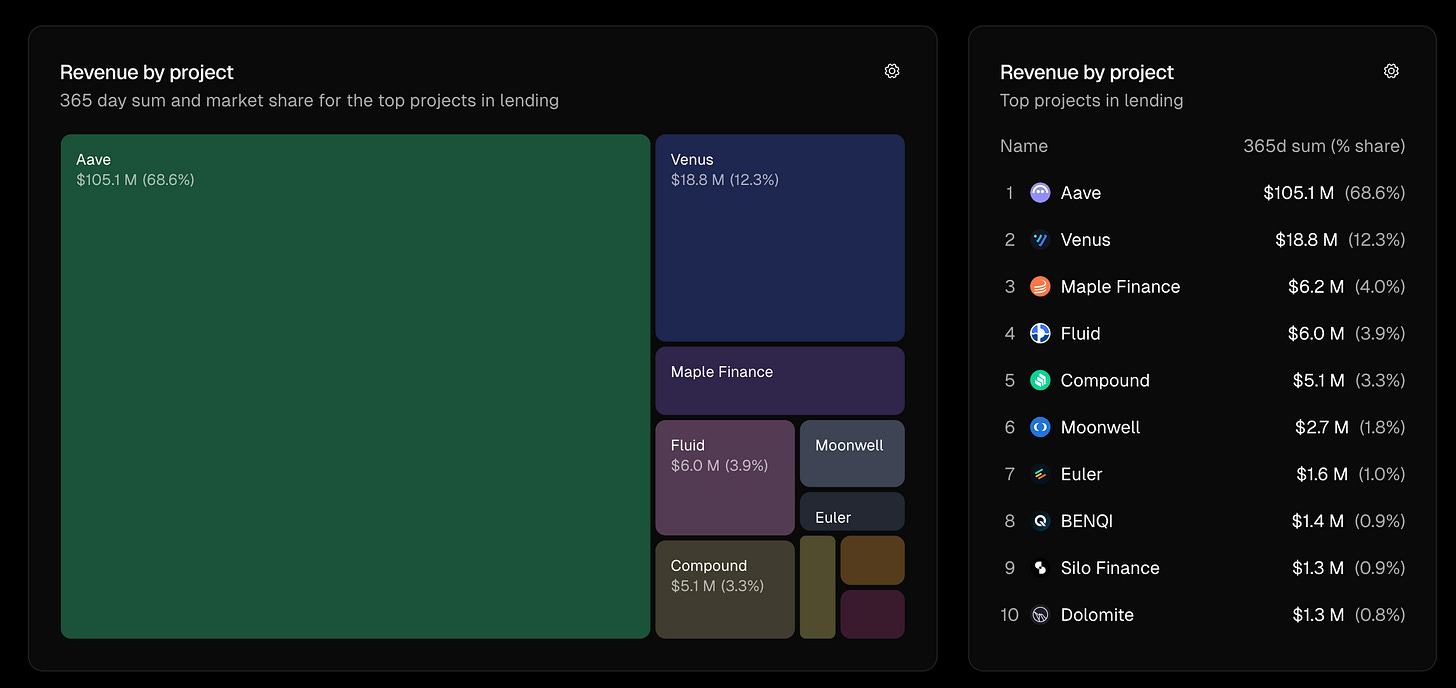The width and height of the screenshot is (1456, 688).
Task: Select the Maple Finance treemap block
Action: (x=780, y=381)
